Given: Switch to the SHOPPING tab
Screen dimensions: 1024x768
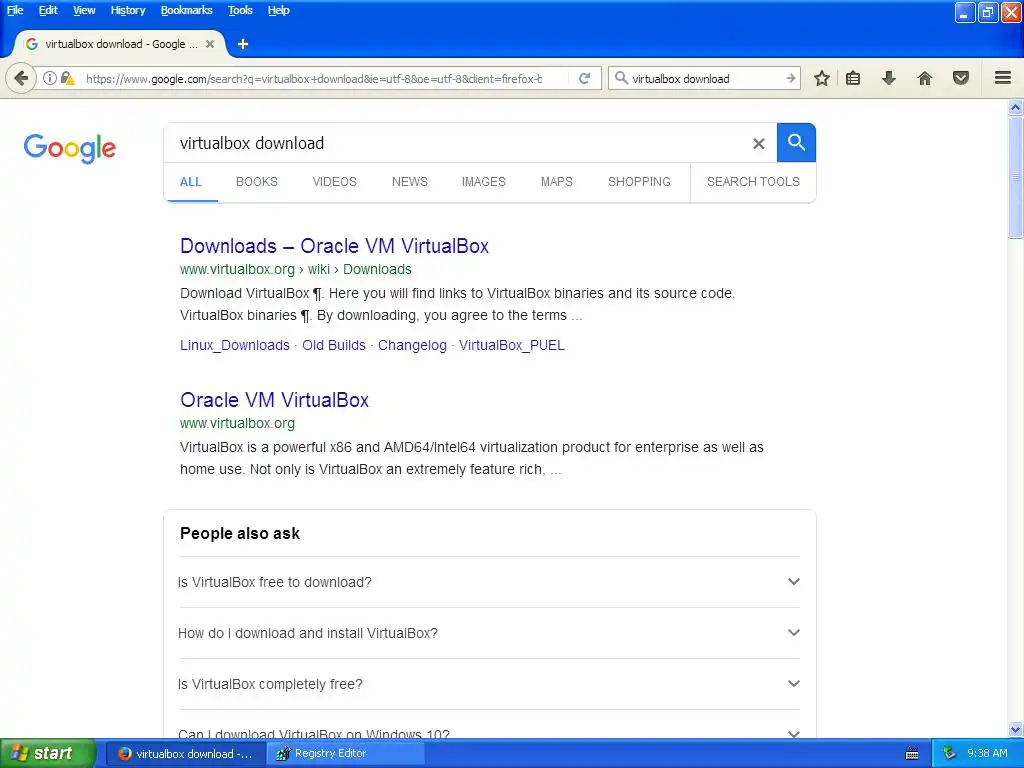Looking at the screenshot, I should click(639, 182).
